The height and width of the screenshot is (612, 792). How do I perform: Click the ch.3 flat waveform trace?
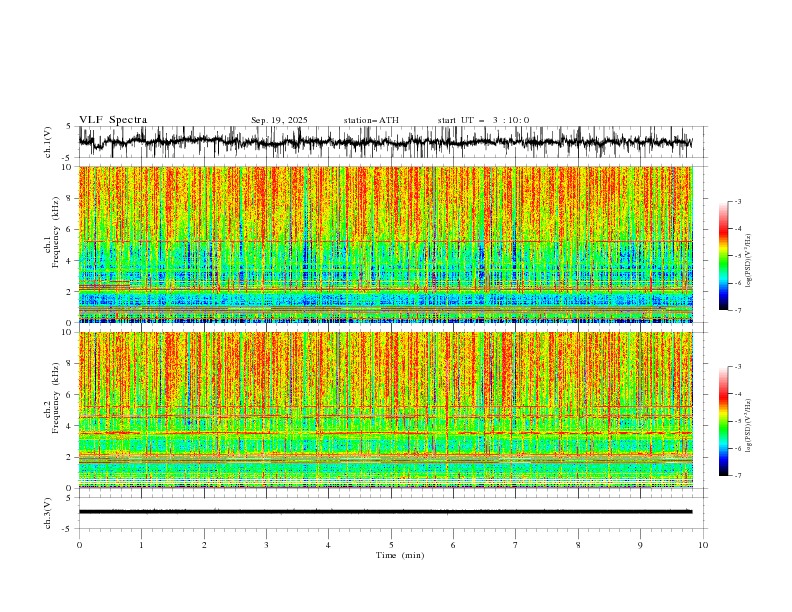(x=385, y=512)
